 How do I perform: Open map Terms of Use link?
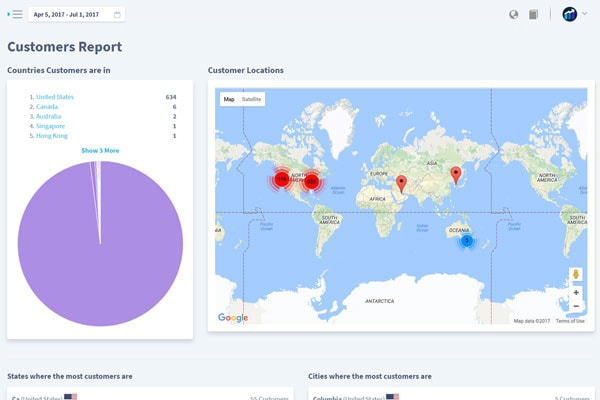click(570, 321)
